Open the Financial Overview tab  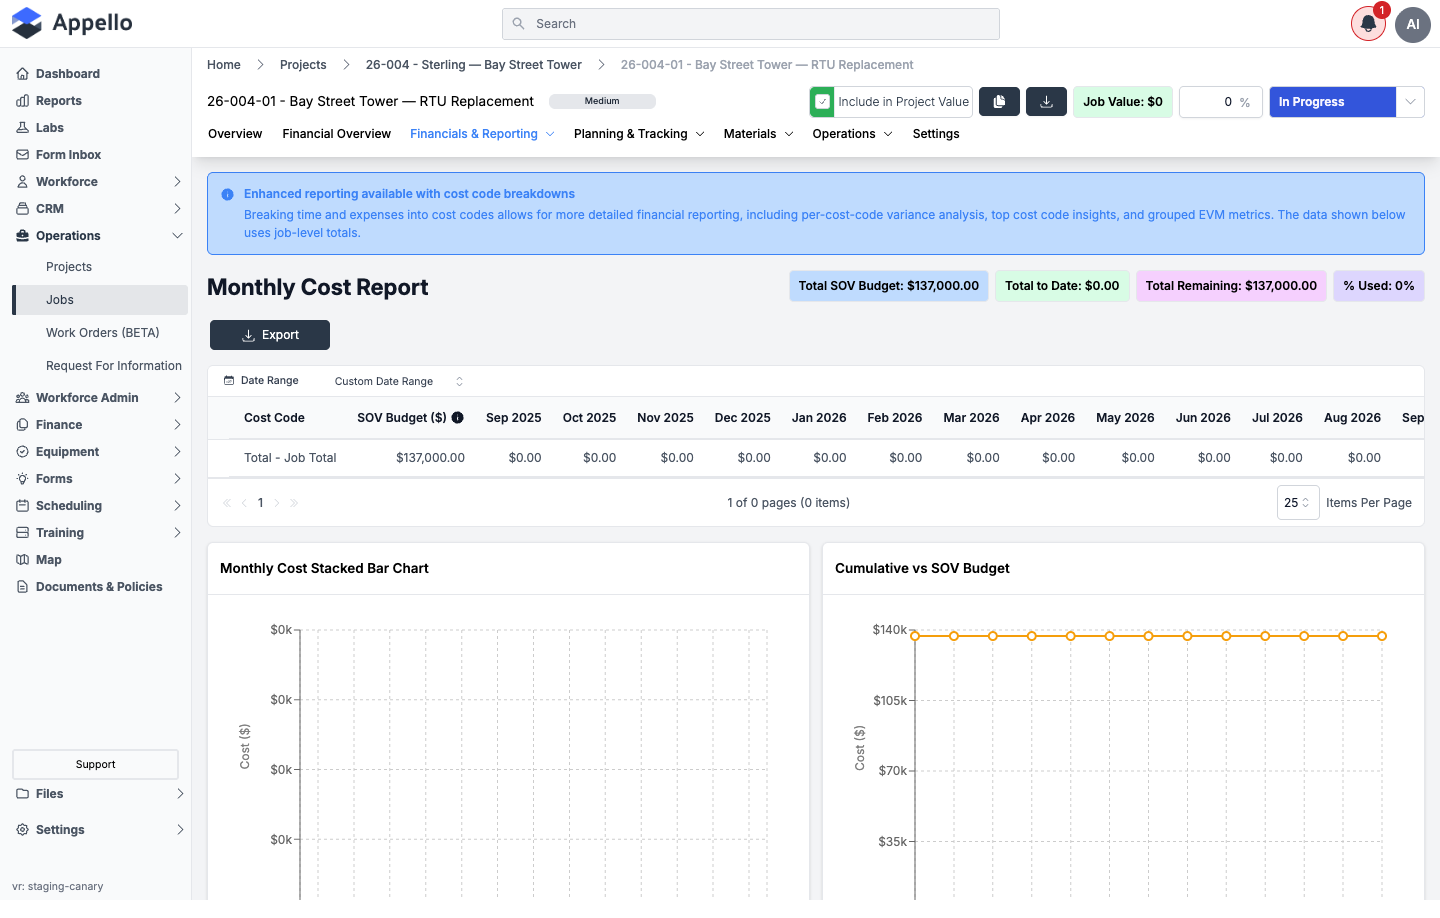336,134
